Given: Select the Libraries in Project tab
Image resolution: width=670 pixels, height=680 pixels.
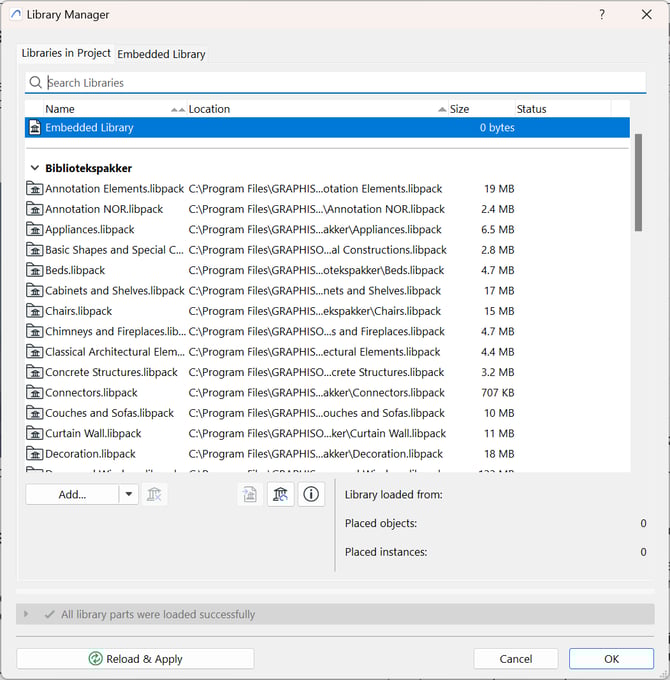Looking at the screenshot, I should (x=66, y=53).
